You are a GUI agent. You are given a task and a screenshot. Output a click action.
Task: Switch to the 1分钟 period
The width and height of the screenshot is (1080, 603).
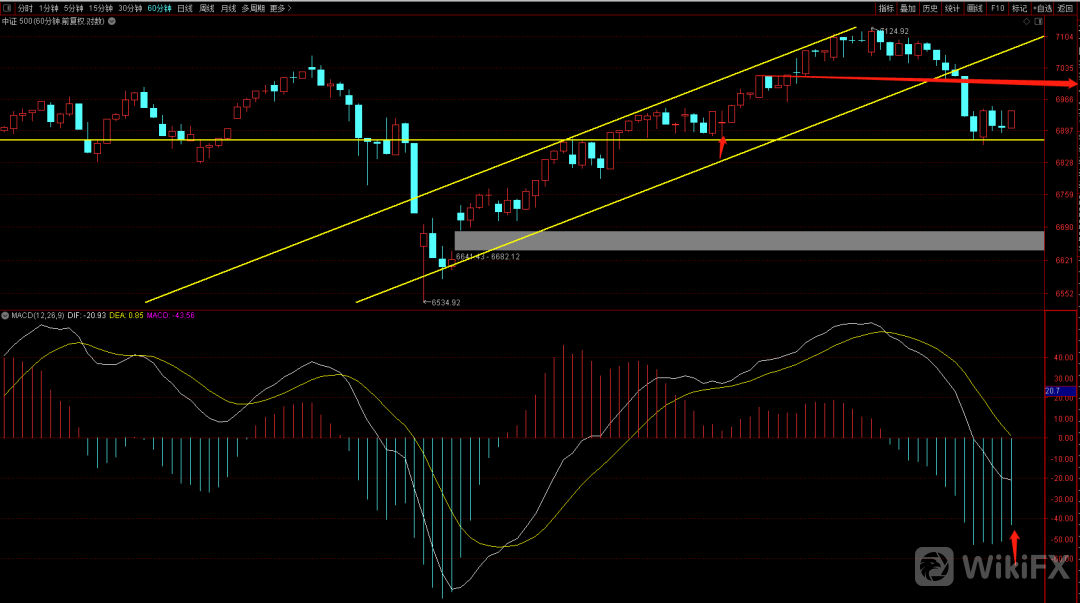49,8
